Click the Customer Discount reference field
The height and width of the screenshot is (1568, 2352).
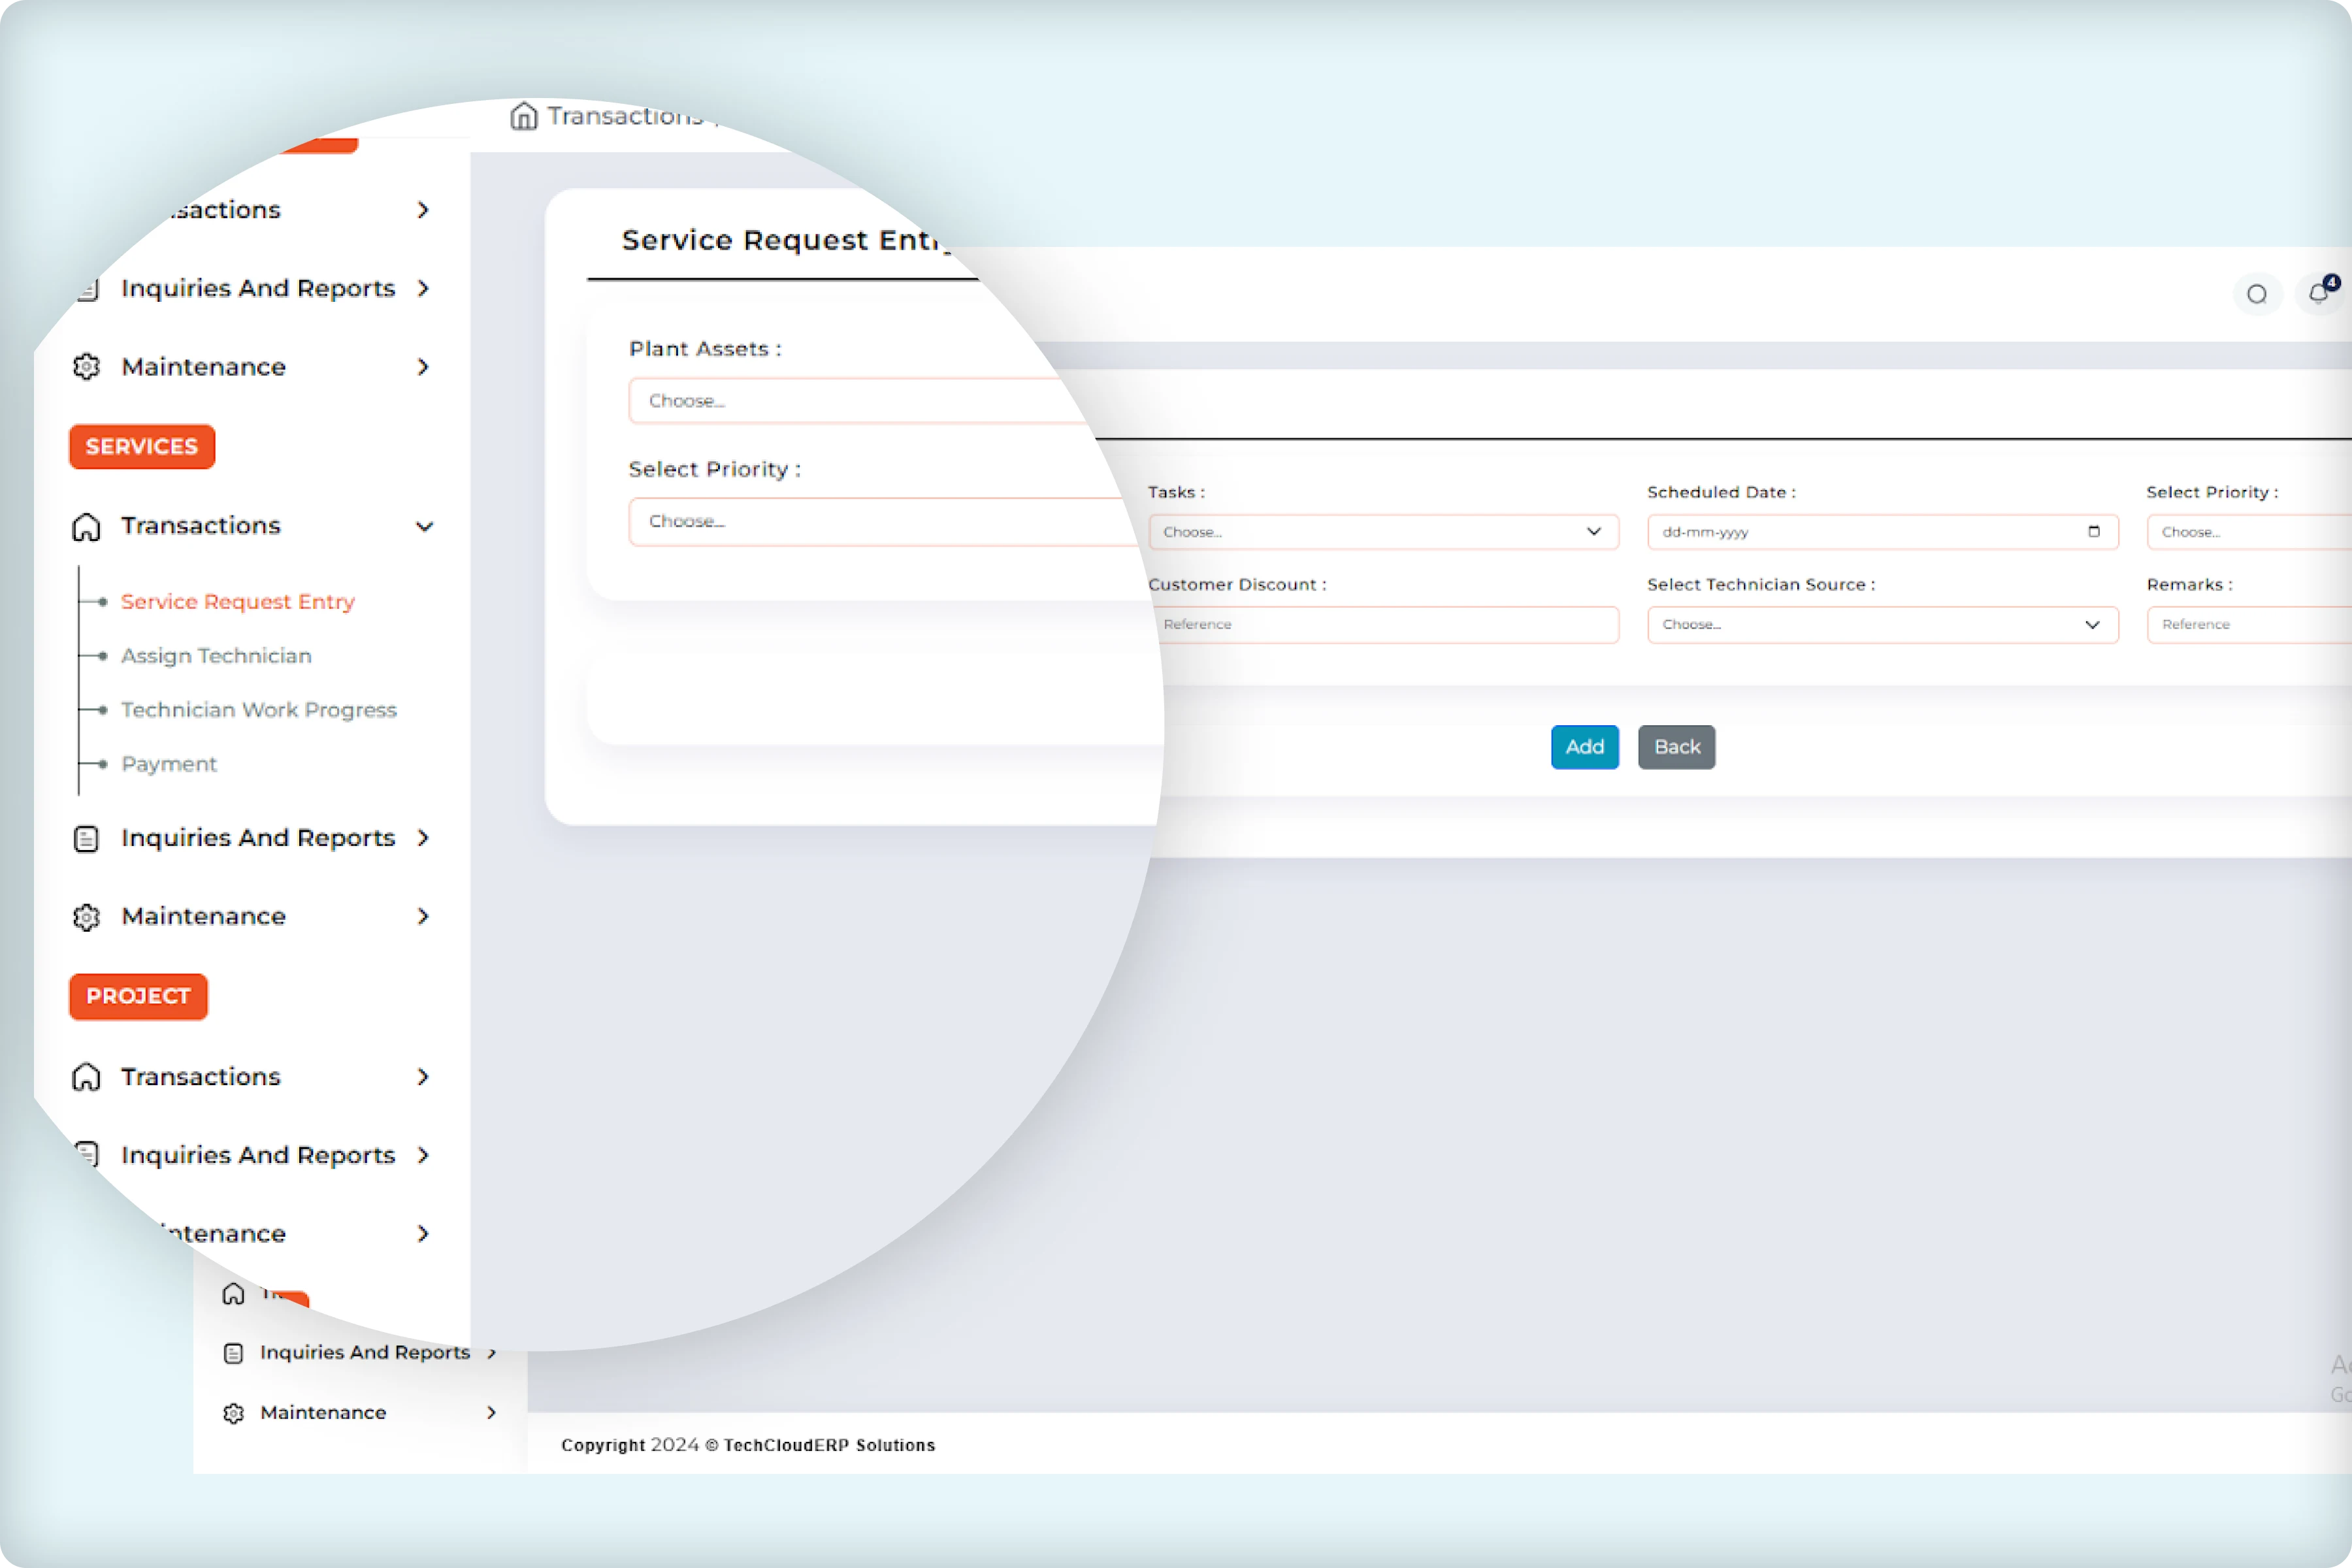click(x=1385, y=624)
